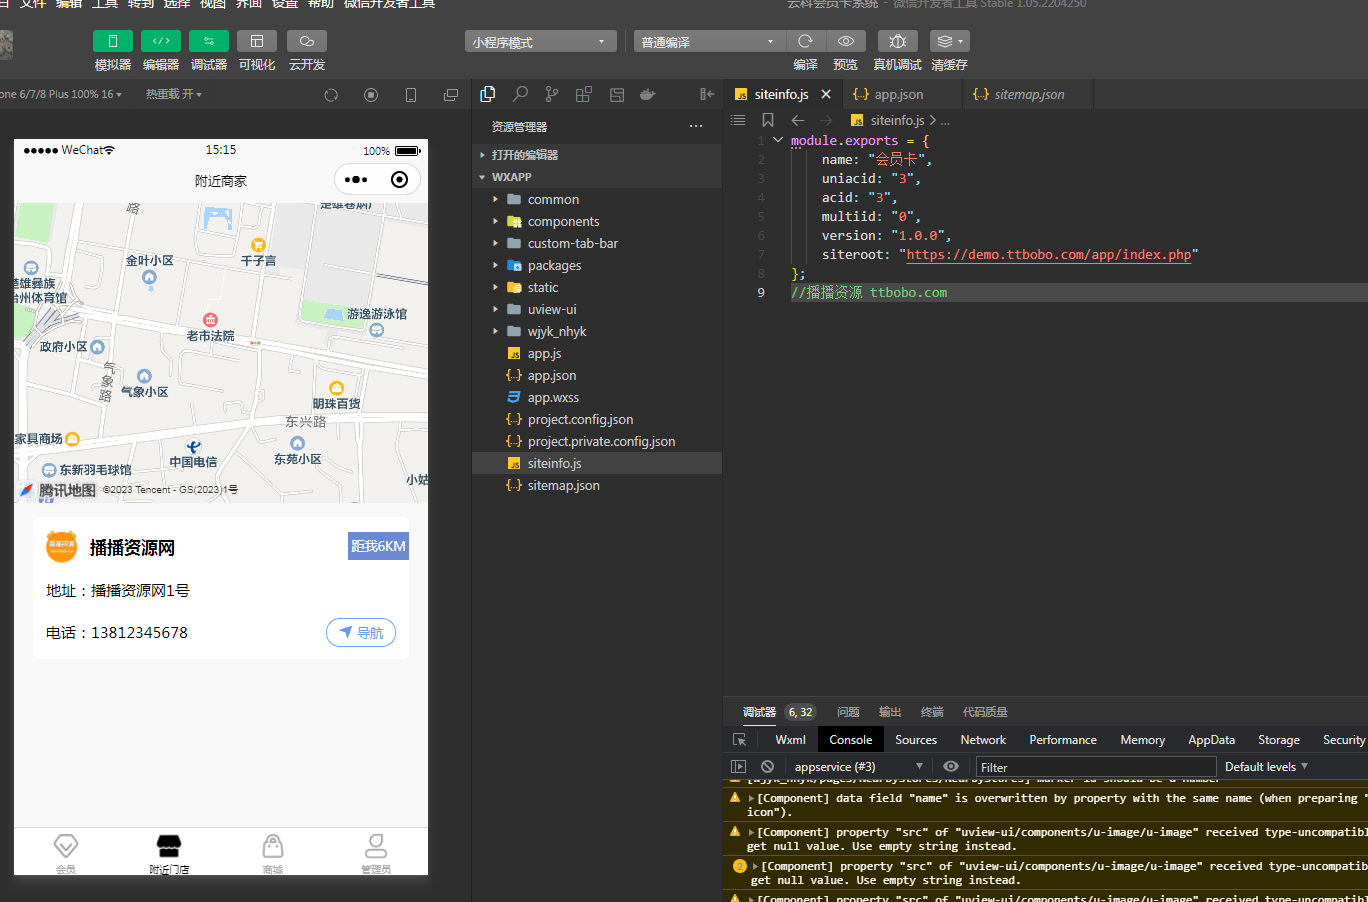Open the hot reload (热重载) dropdown
This screenshot has height=902, width=1368.
pos(174,94)
